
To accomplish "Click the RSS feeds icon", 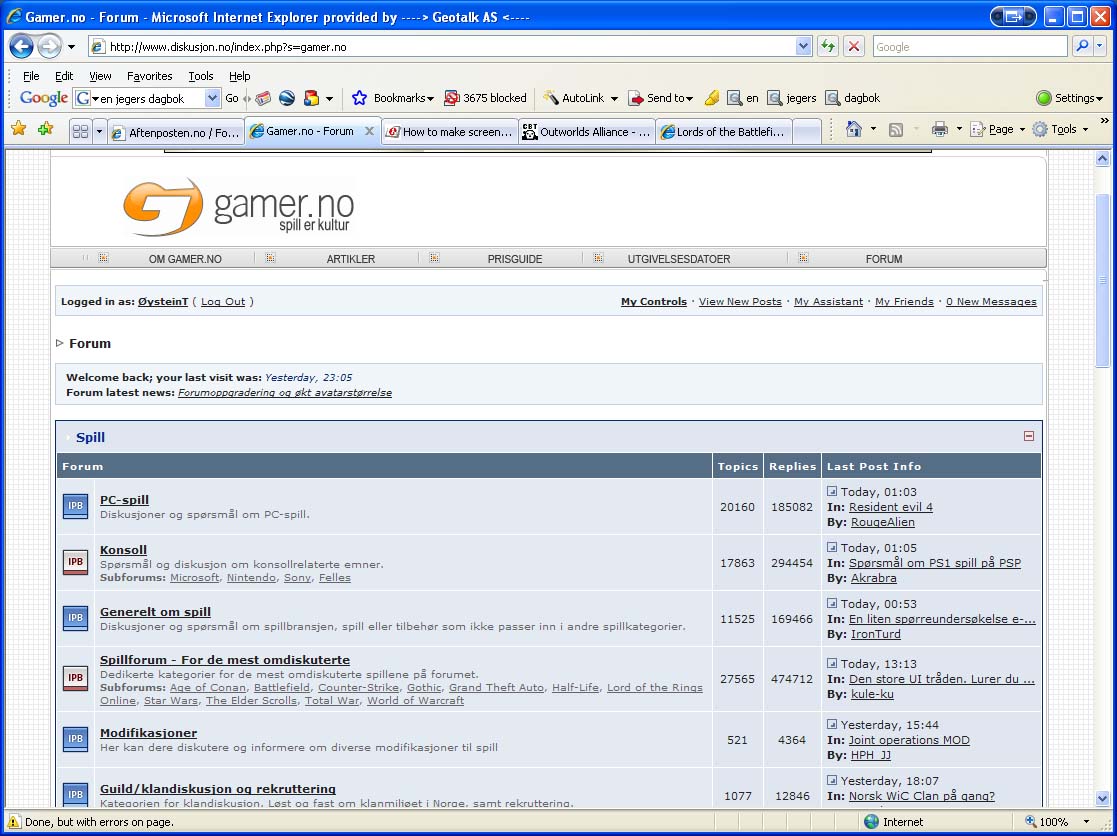I will coord(896,130).
